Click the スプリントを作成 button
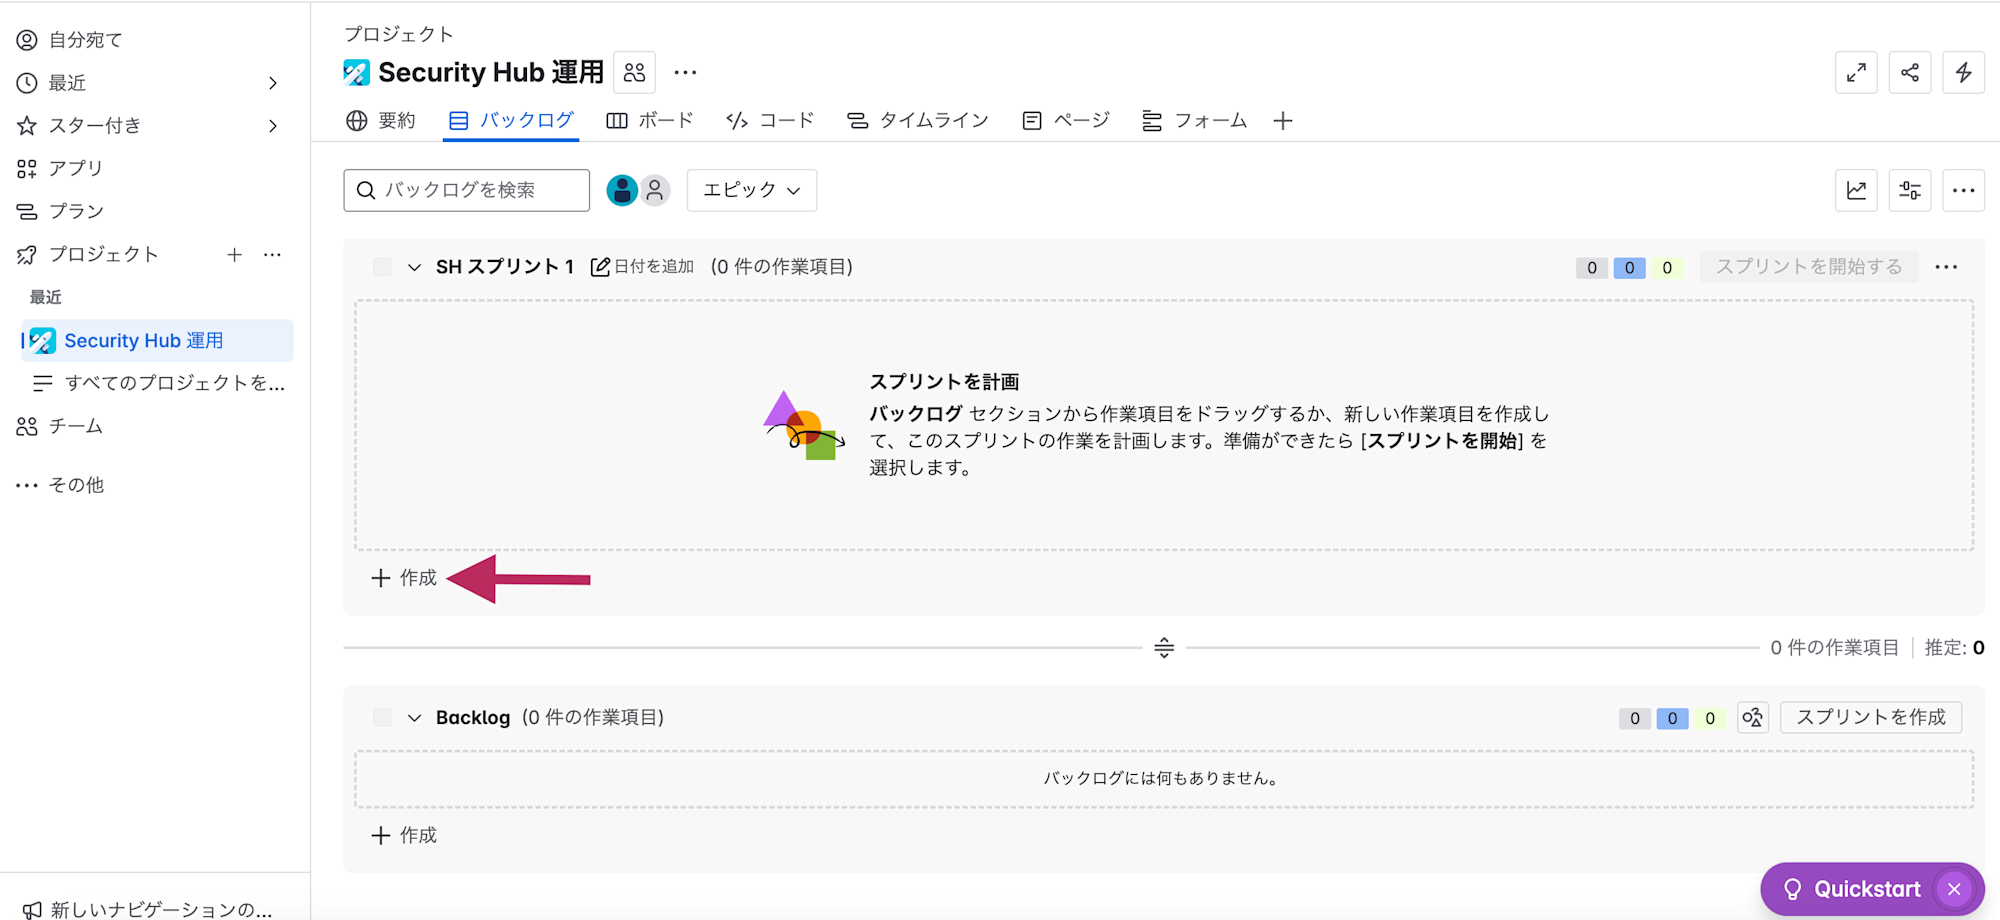 coord(1871,717)
